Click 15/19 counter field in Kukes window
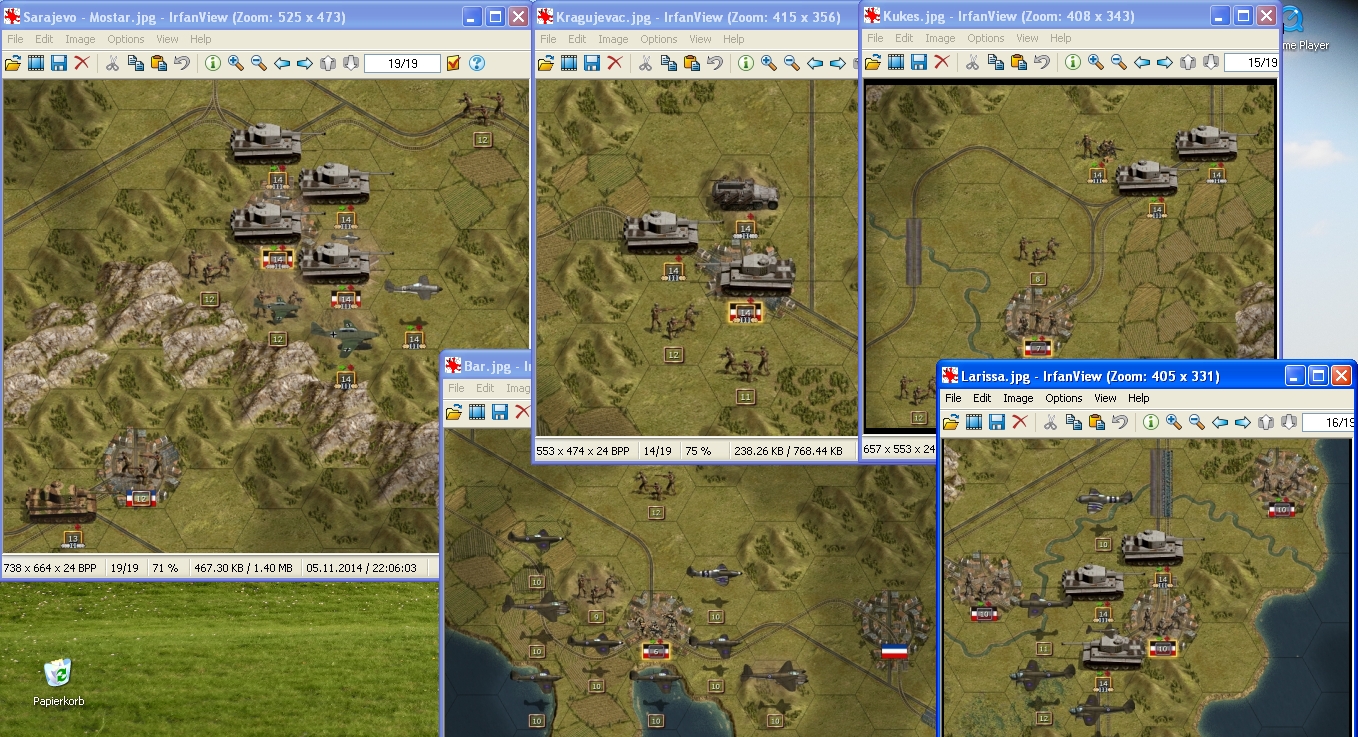Viewport: 1358px width, 737px height. tap(1251, 62)
